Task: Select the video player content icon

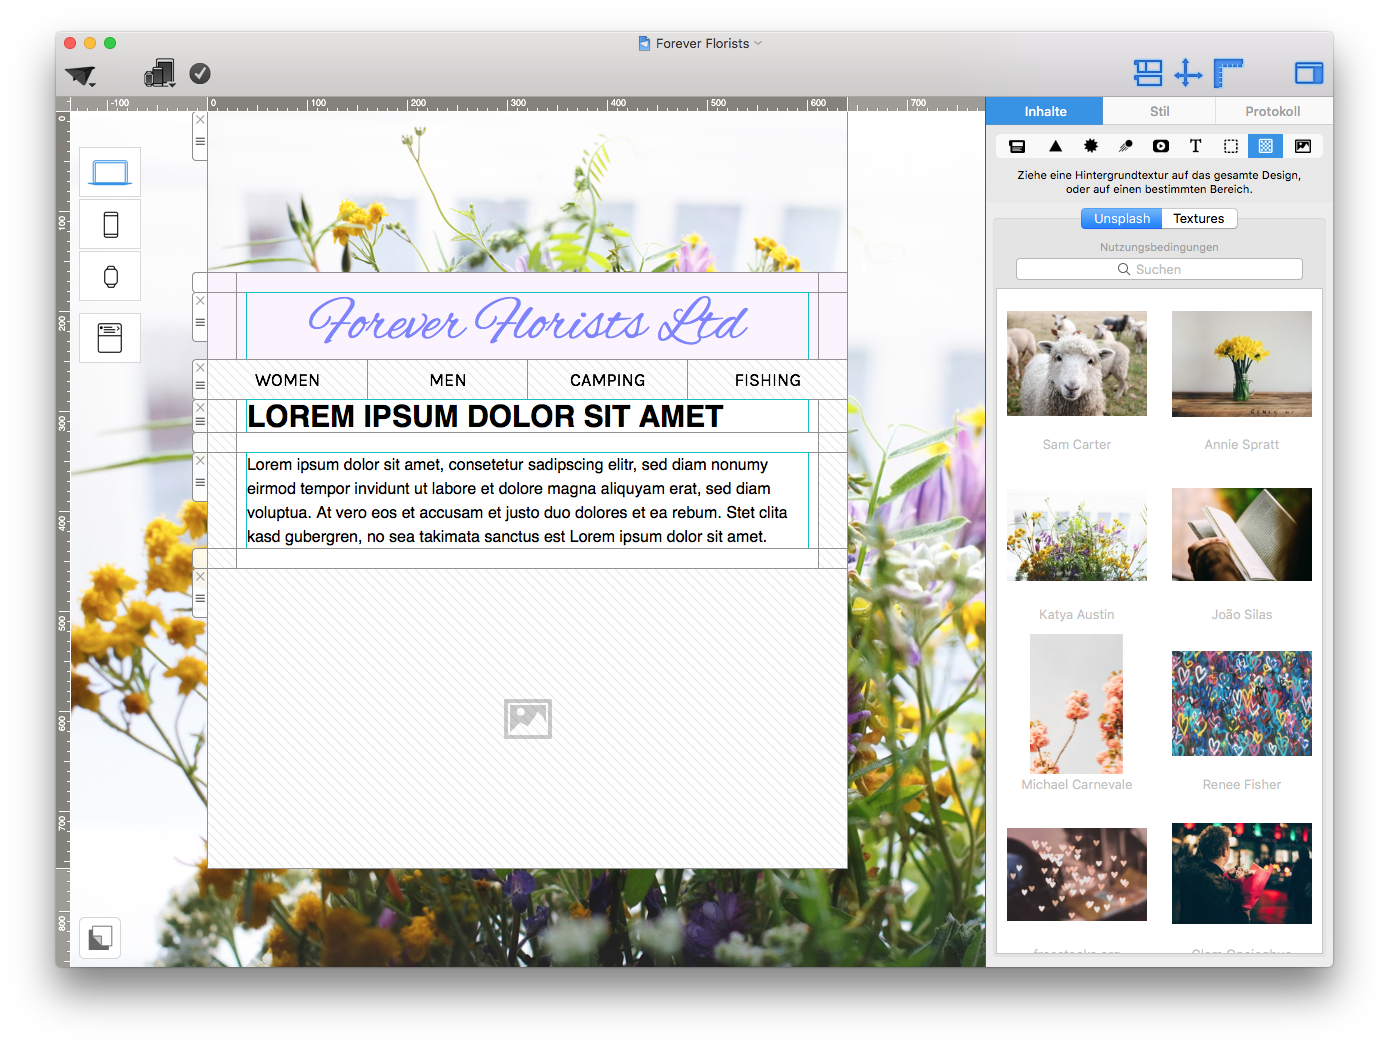Action: (1161, 146)
